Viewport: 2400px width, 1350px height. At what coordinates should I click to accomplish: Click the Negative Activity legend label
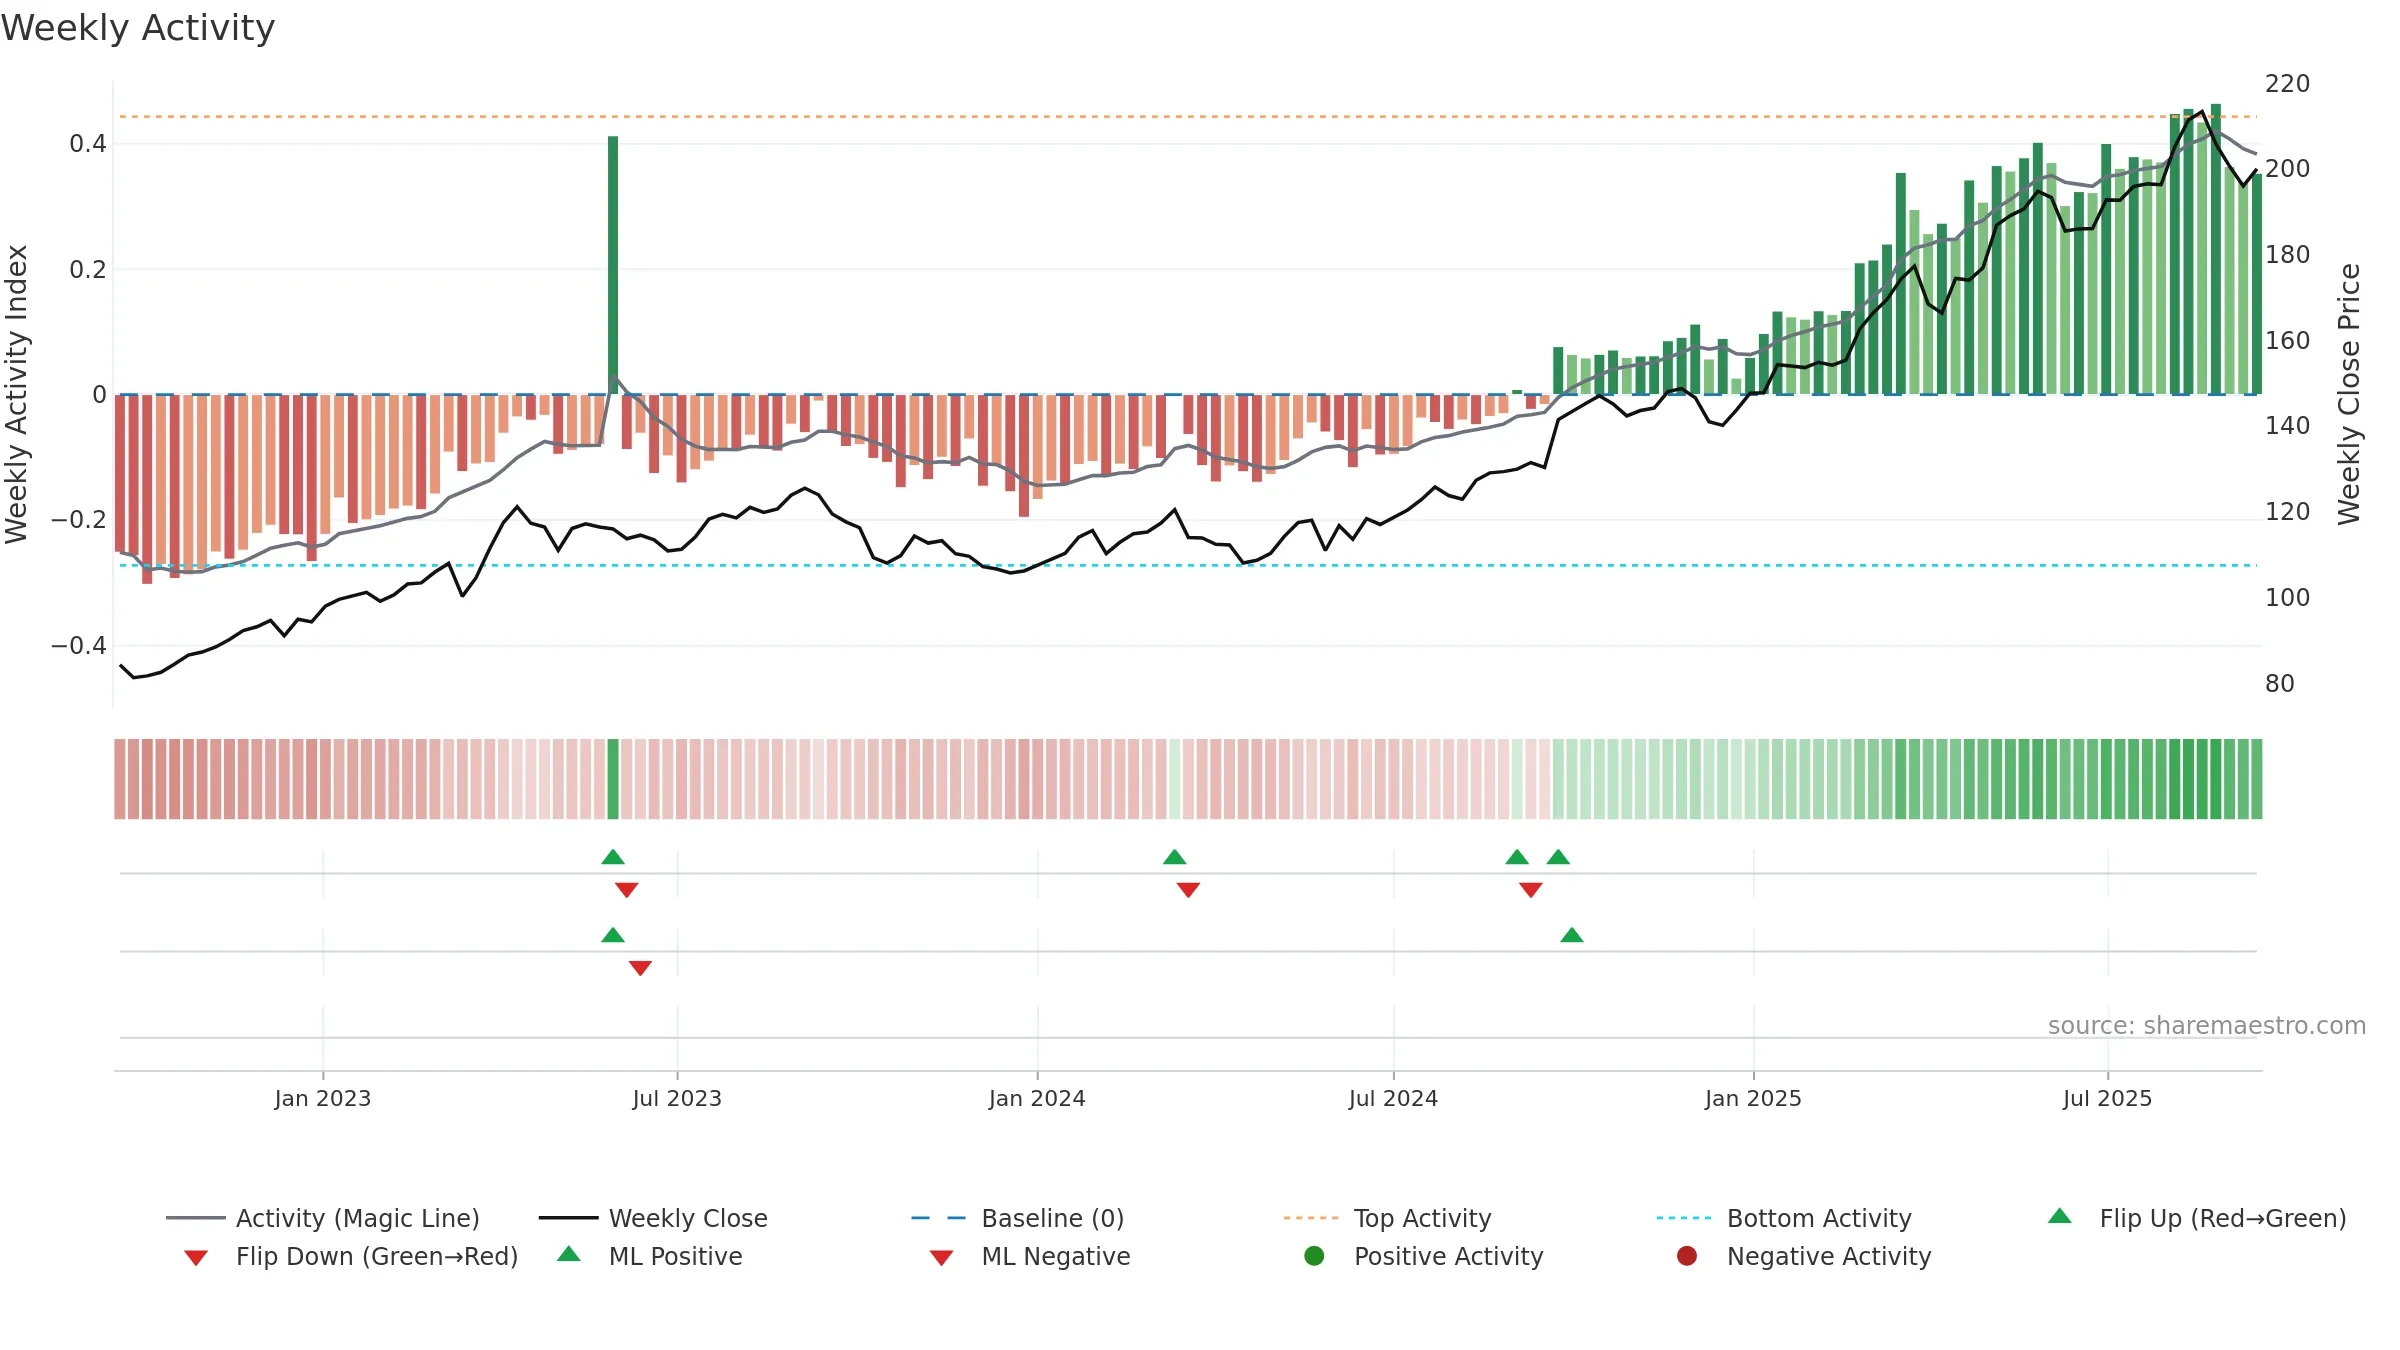click(x=1829, y=1256)
